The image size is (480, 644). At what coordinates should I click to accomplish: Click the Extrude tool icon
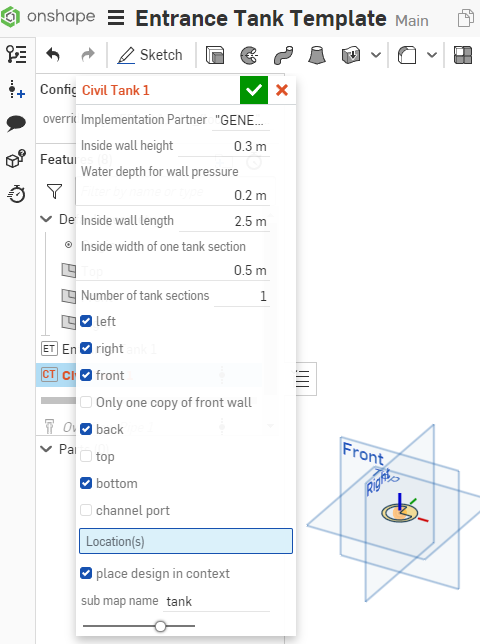215,55
